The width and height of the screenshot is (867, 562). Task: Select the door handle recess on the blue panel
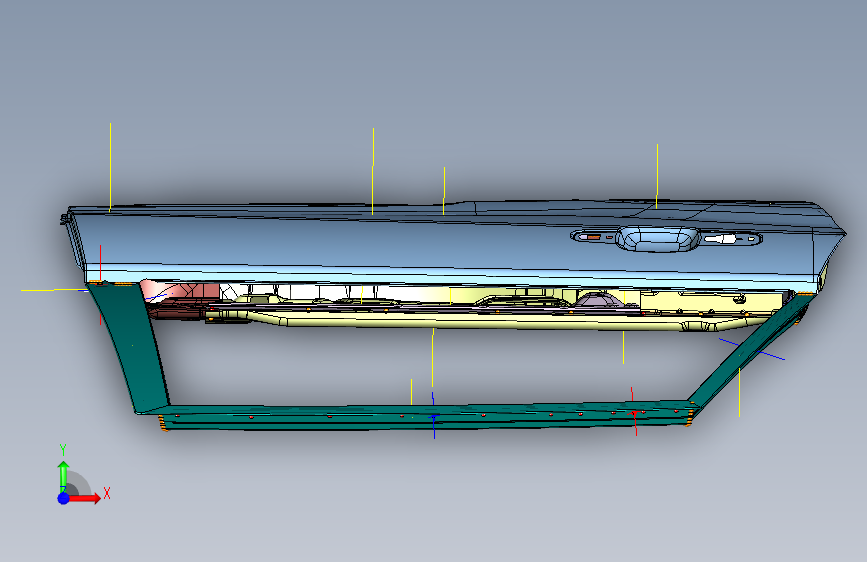[x=657, y=239]
